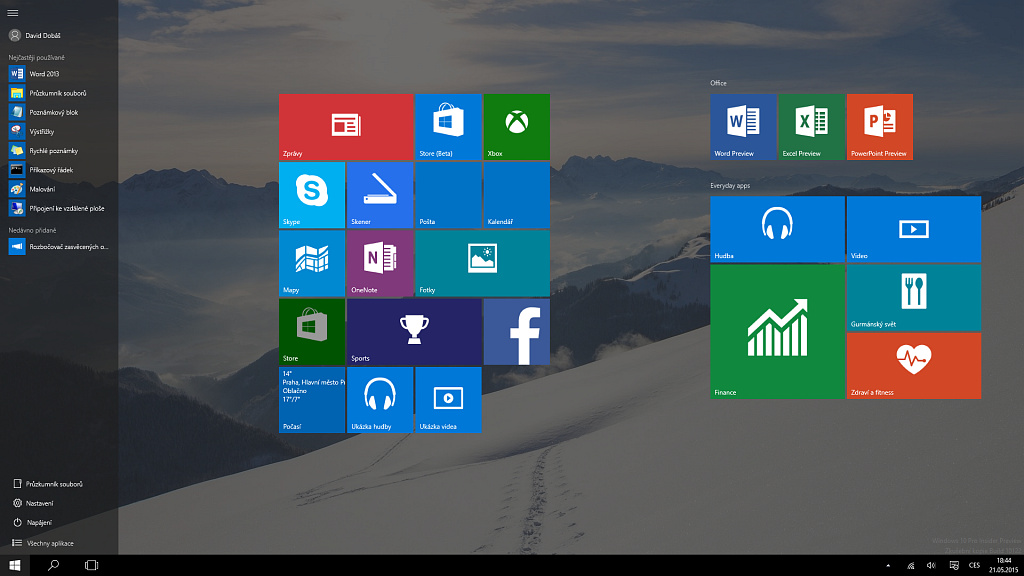Screen dimensions: 1024x576
Task: Open the Kalendář tile
Action: point(517,195)
